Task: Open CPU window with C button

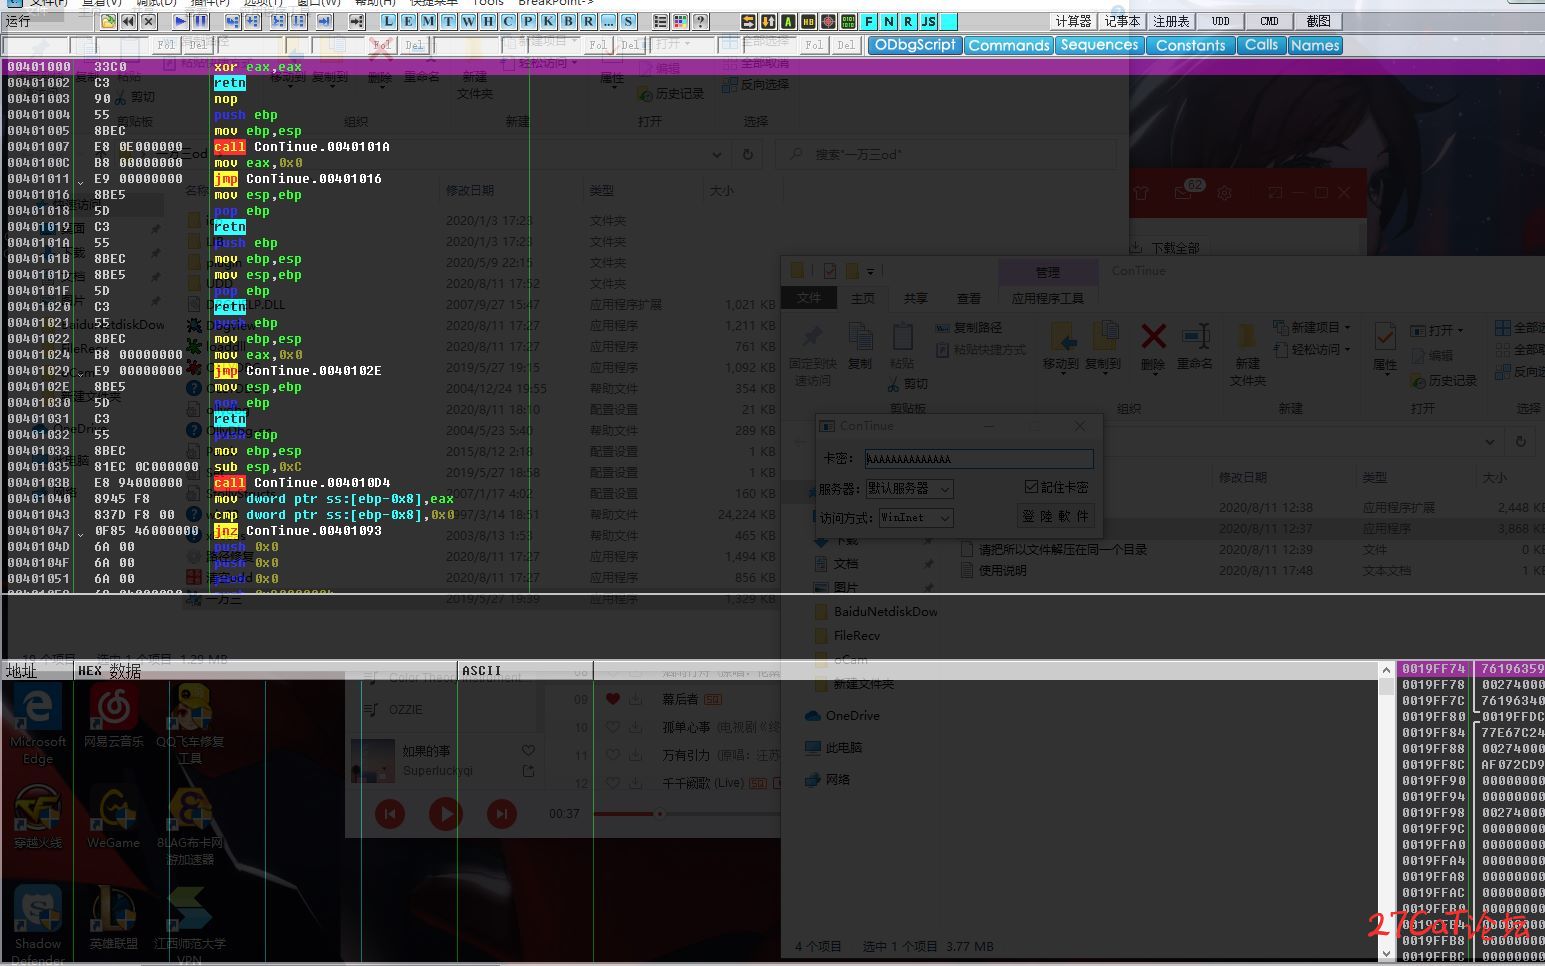Action: (x=509, y=21)
